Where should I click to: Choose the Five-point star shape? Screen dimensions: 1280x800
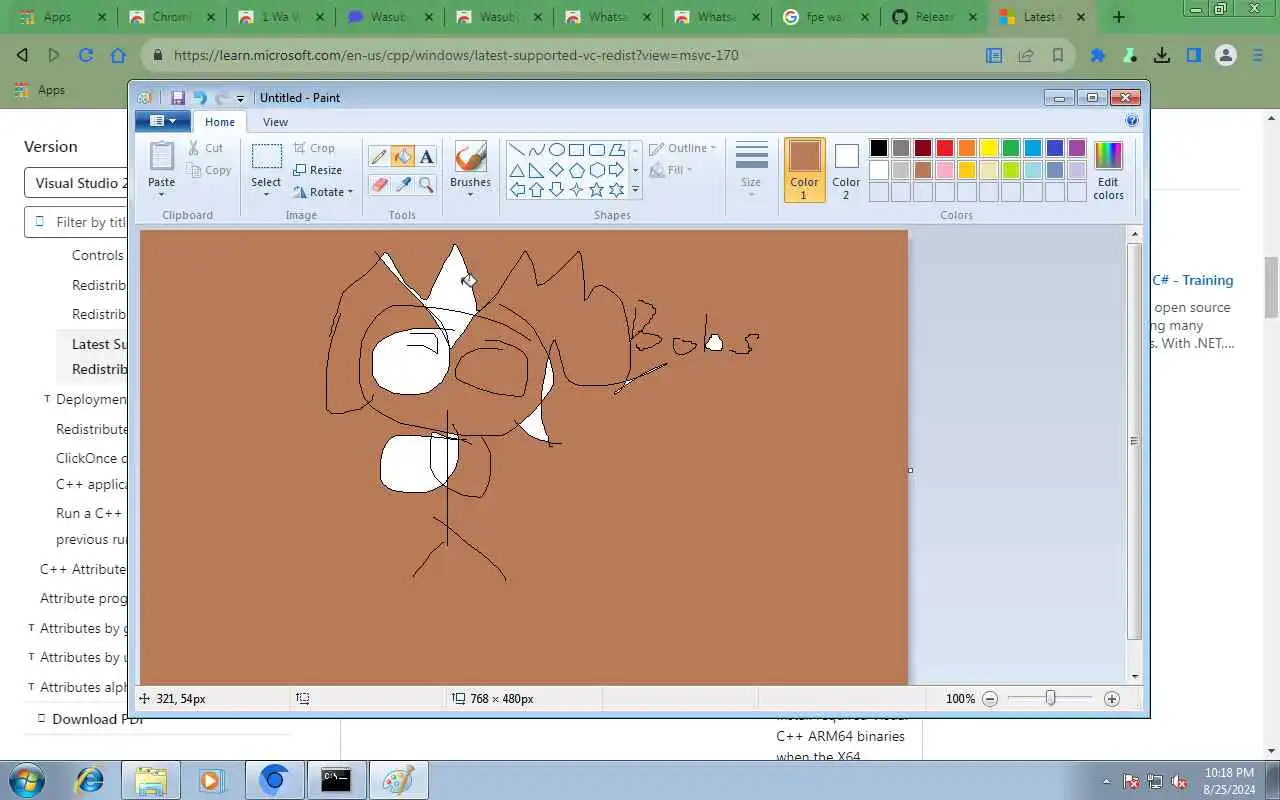click(597, 189)
